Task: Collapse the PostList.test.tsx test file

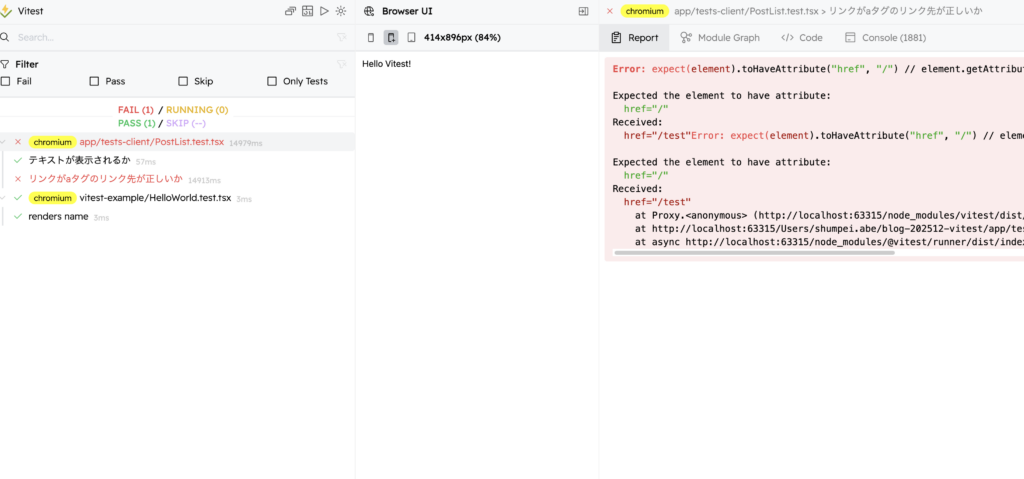Action: [5, 142]
